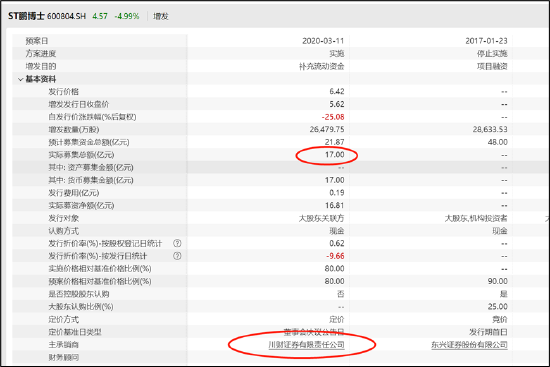Screen dimensions: 550x367
Task: Click expected raise value 21.87
Action: click(x=335, y=142)
